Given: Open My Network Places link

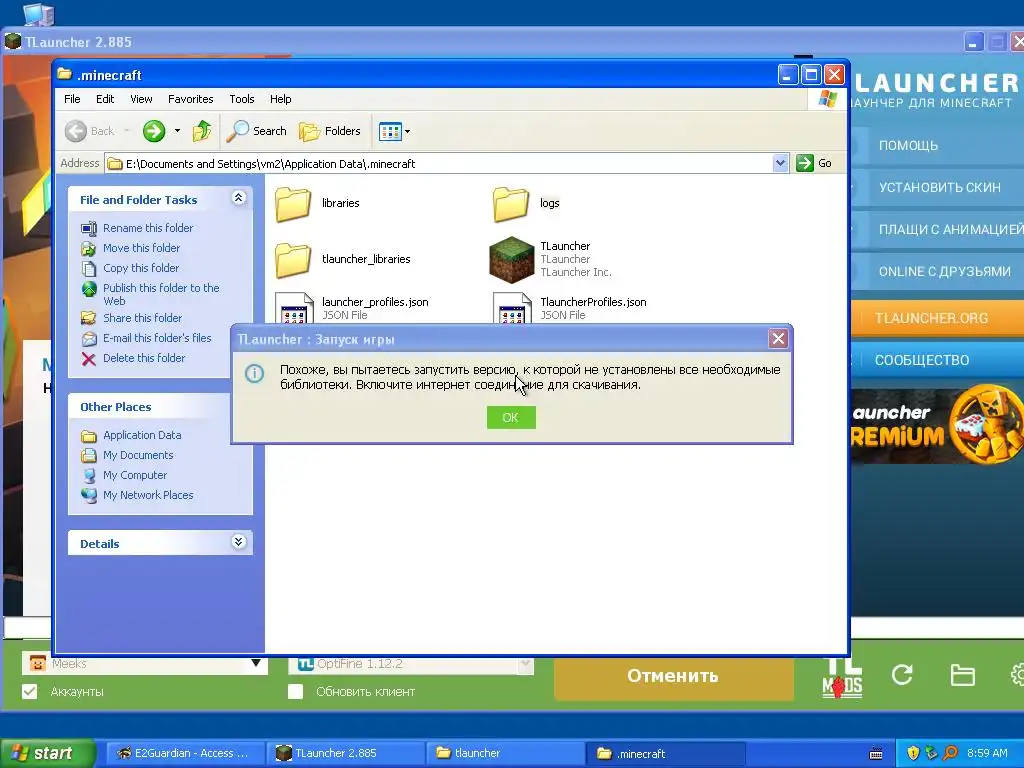Looking at the screenshot, I should pos(148,496).
